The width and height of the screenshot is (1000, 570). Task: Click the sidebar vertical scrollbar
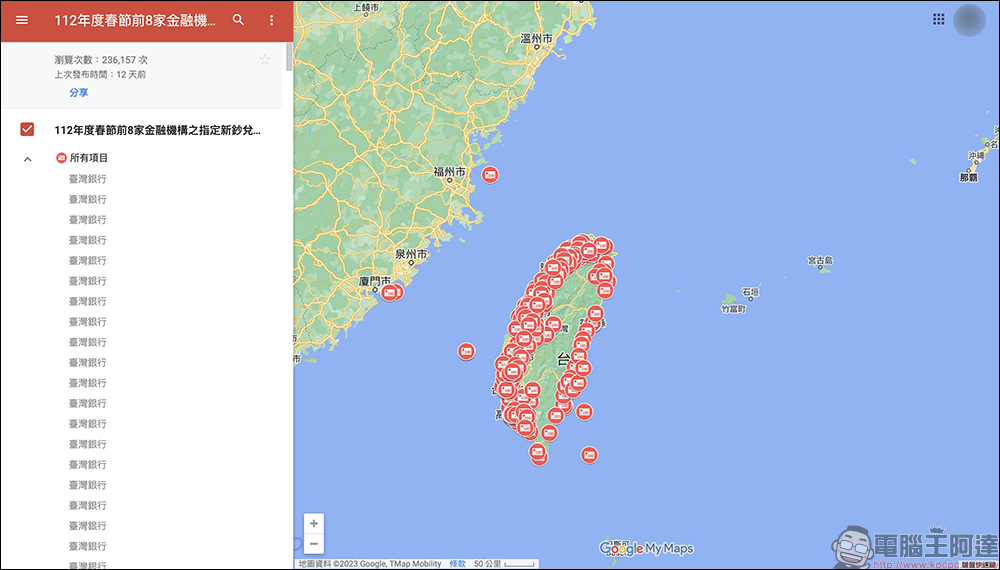click(290, 57)
